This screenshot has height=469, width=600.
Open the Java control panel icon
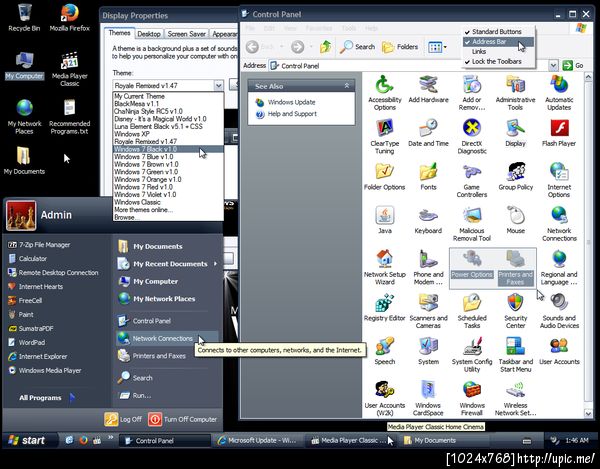tap(385, 220)
